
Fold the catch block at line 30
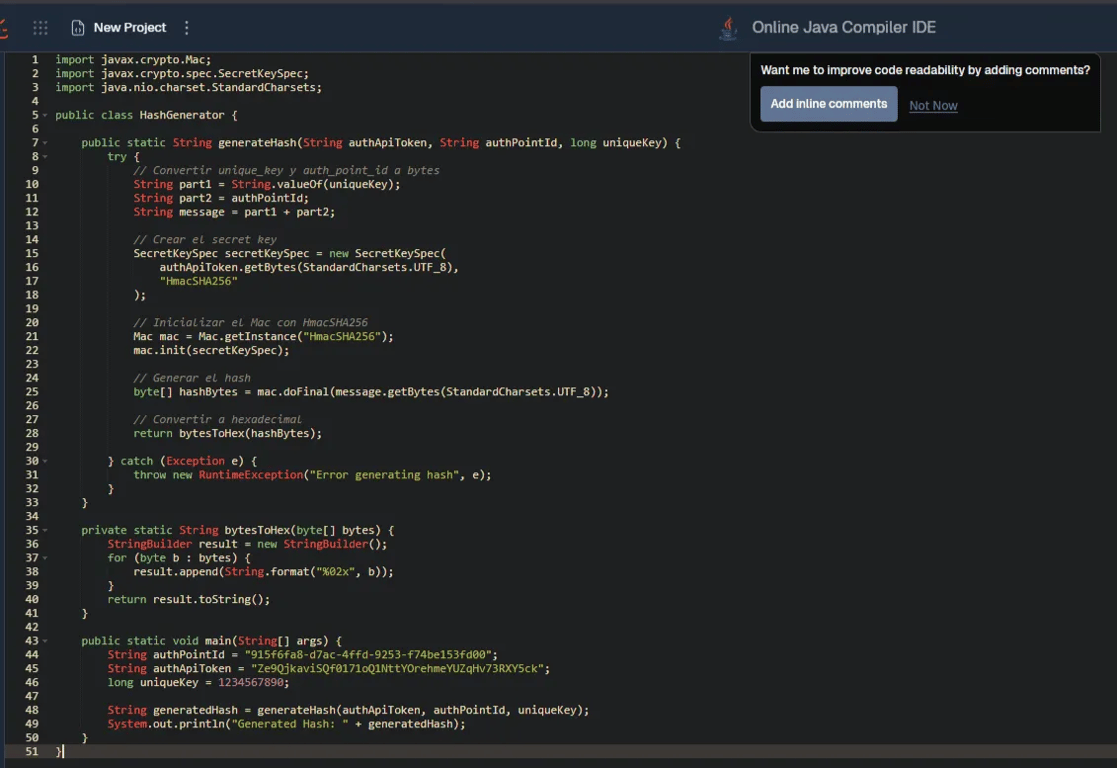pyautogui.click(x=45, y=461)
